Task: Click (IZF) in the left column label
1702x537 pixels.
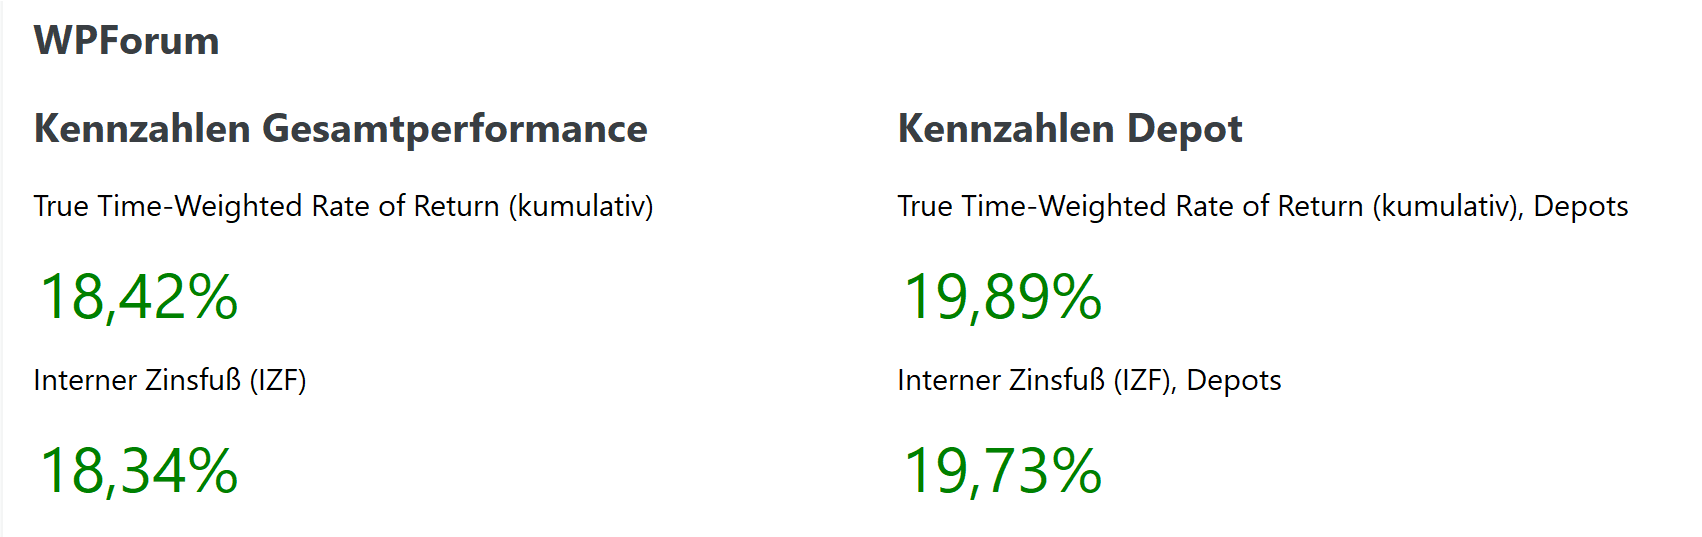Action: [x=277, y=380]
